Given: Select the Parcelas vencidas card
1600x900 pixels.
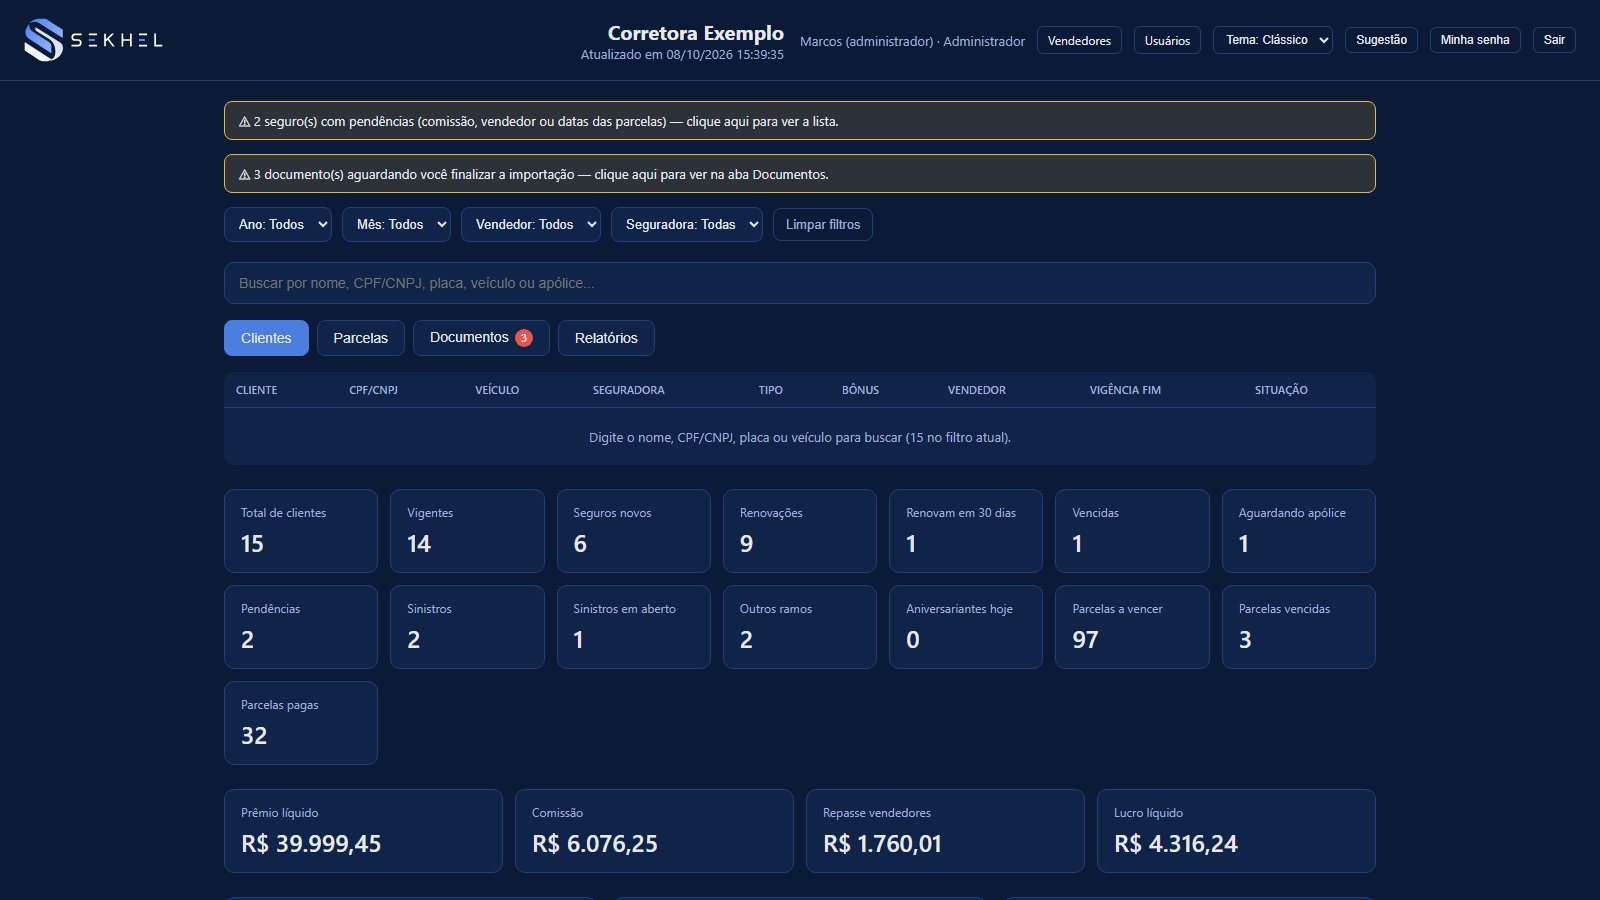Looking at the screenshot, I should [x=1299, y=627].
